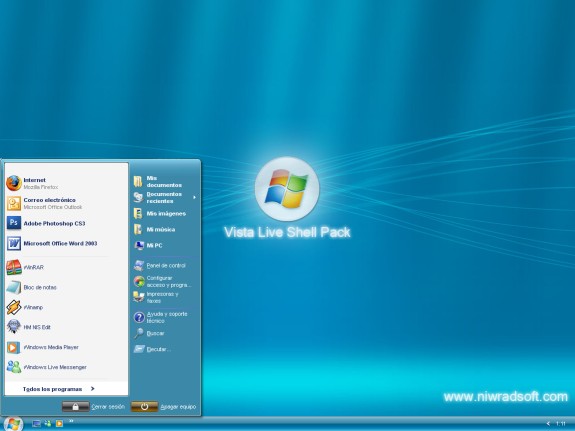
Task: Click the Windows Start orb on the taskbar
Action: [x=14, y=424]
